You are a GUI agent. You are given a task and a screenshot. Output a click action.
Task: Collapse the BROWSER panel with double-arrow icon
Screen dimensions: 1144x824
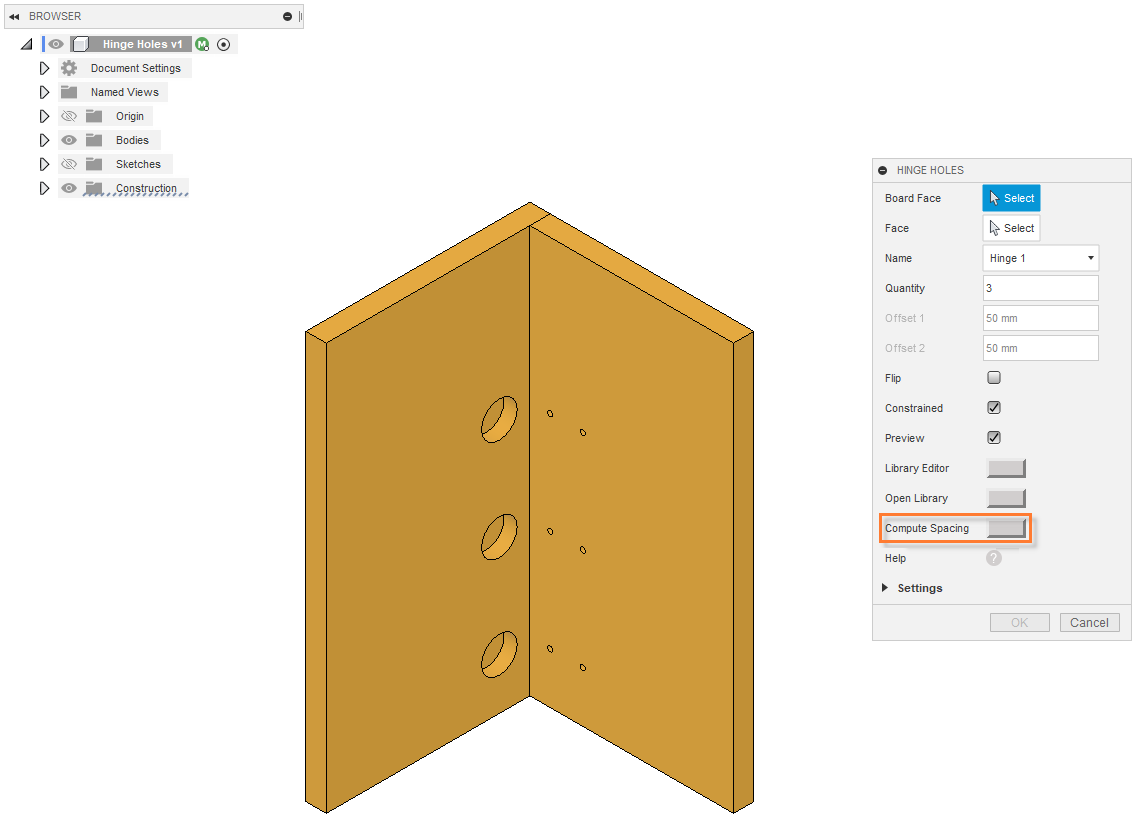[14, 17]
